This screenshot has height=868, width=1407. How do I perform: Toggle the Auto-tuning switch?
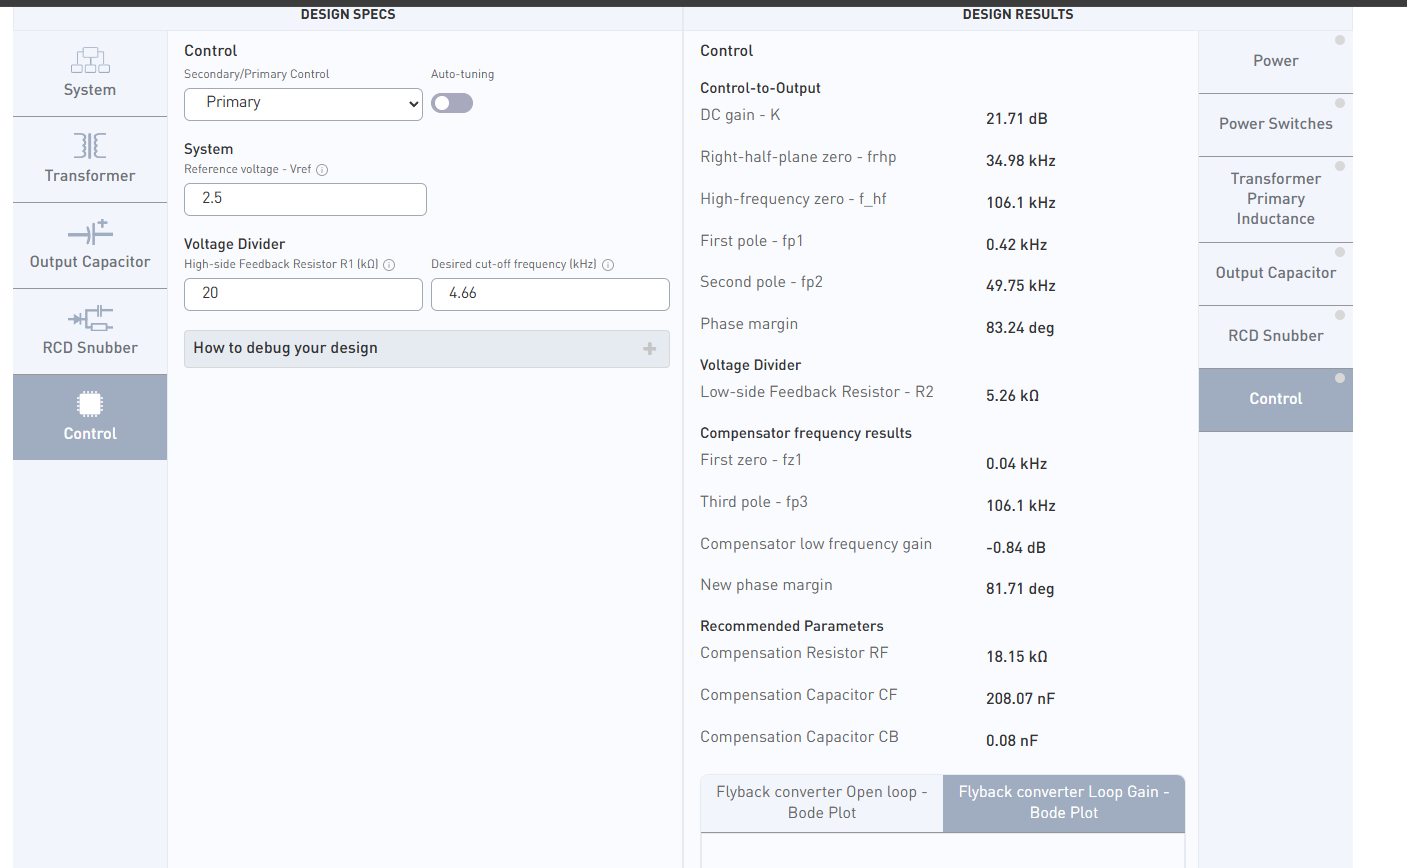452,103
